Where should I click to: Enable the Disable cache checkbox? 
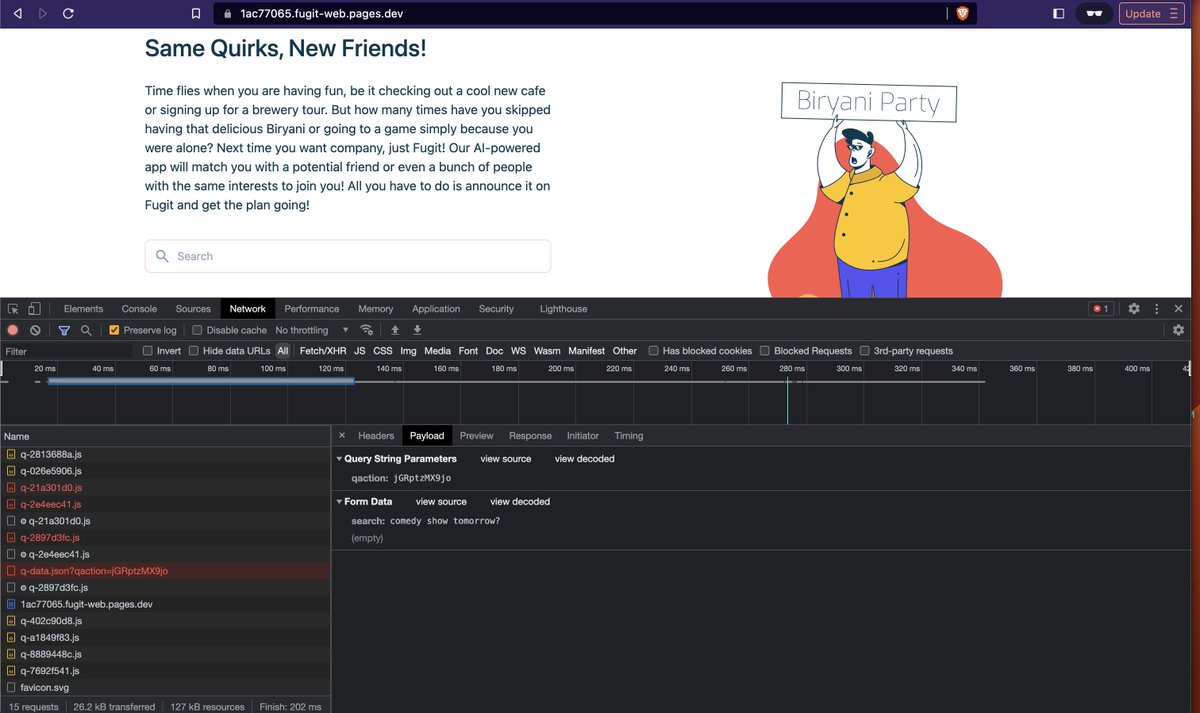tap(197, 330)
